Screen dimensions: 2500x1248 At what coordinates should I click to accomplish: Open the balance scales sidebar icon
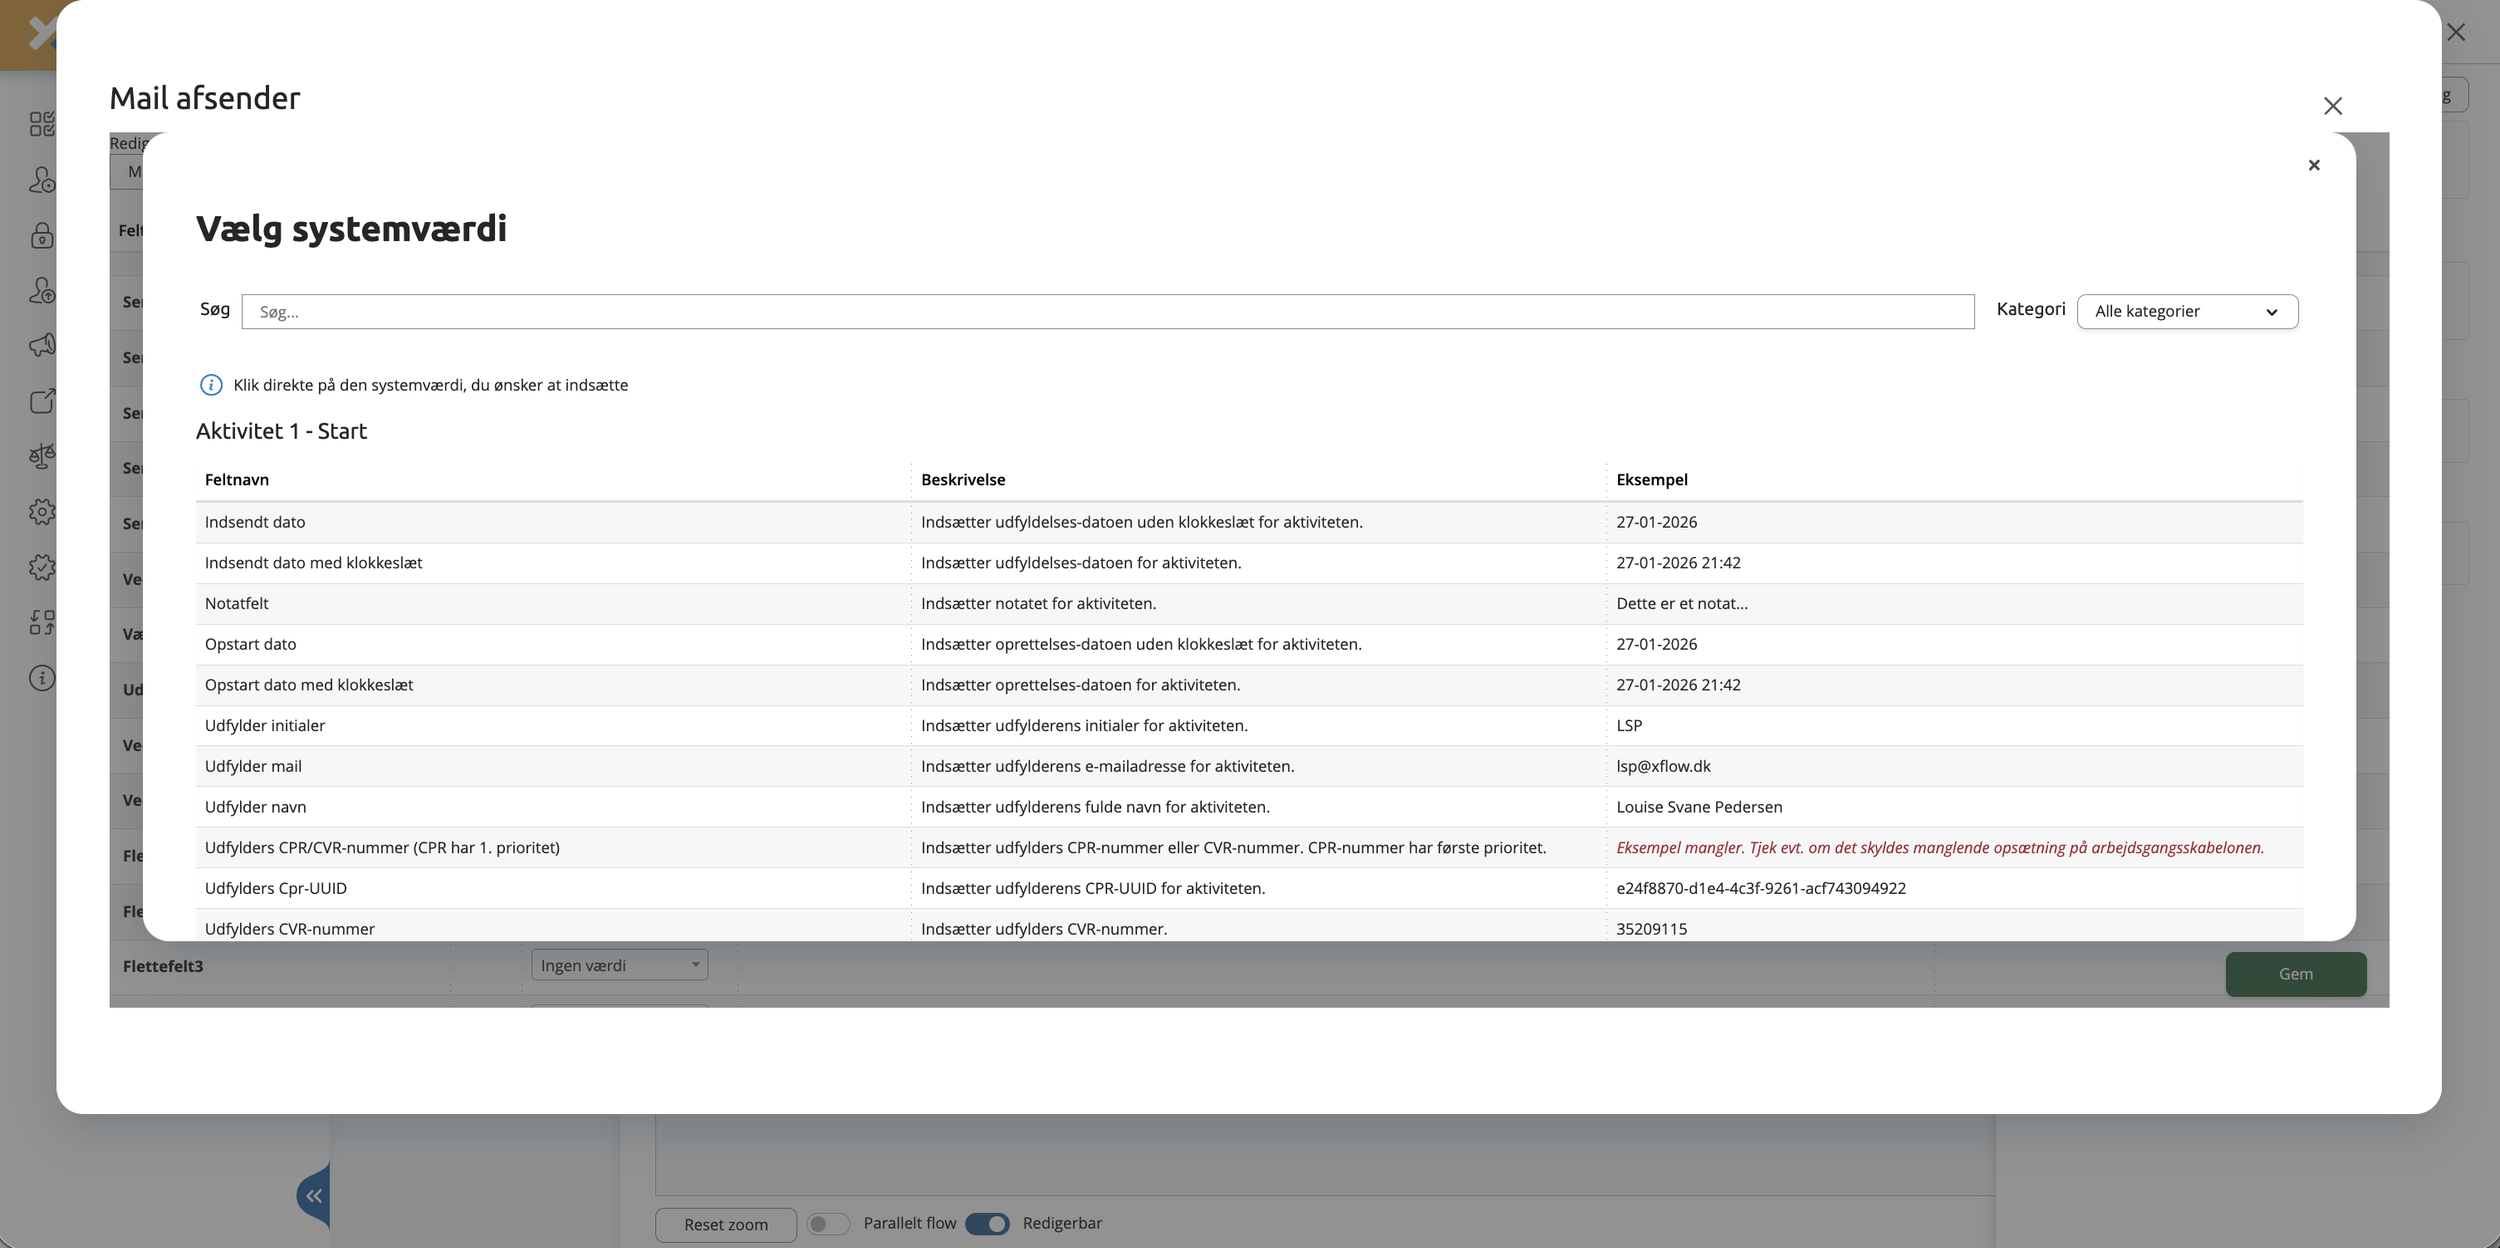[41, 457]
